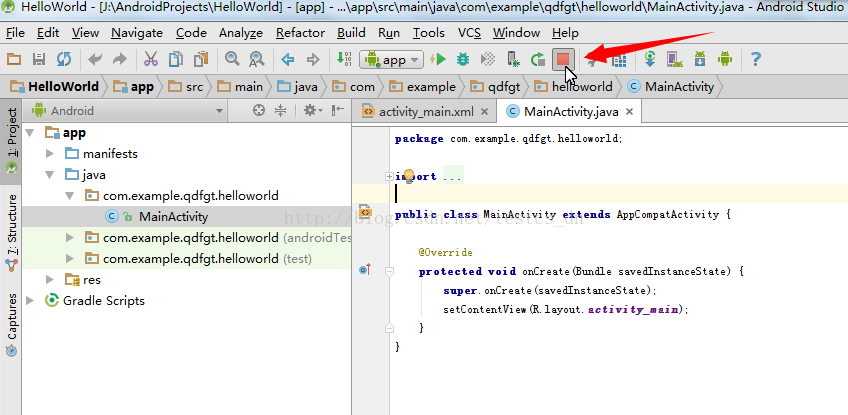The height and width of the screenshot is (415, 848).
Task: Click the Paste clipboard icon
Action: tap(201, 60)
